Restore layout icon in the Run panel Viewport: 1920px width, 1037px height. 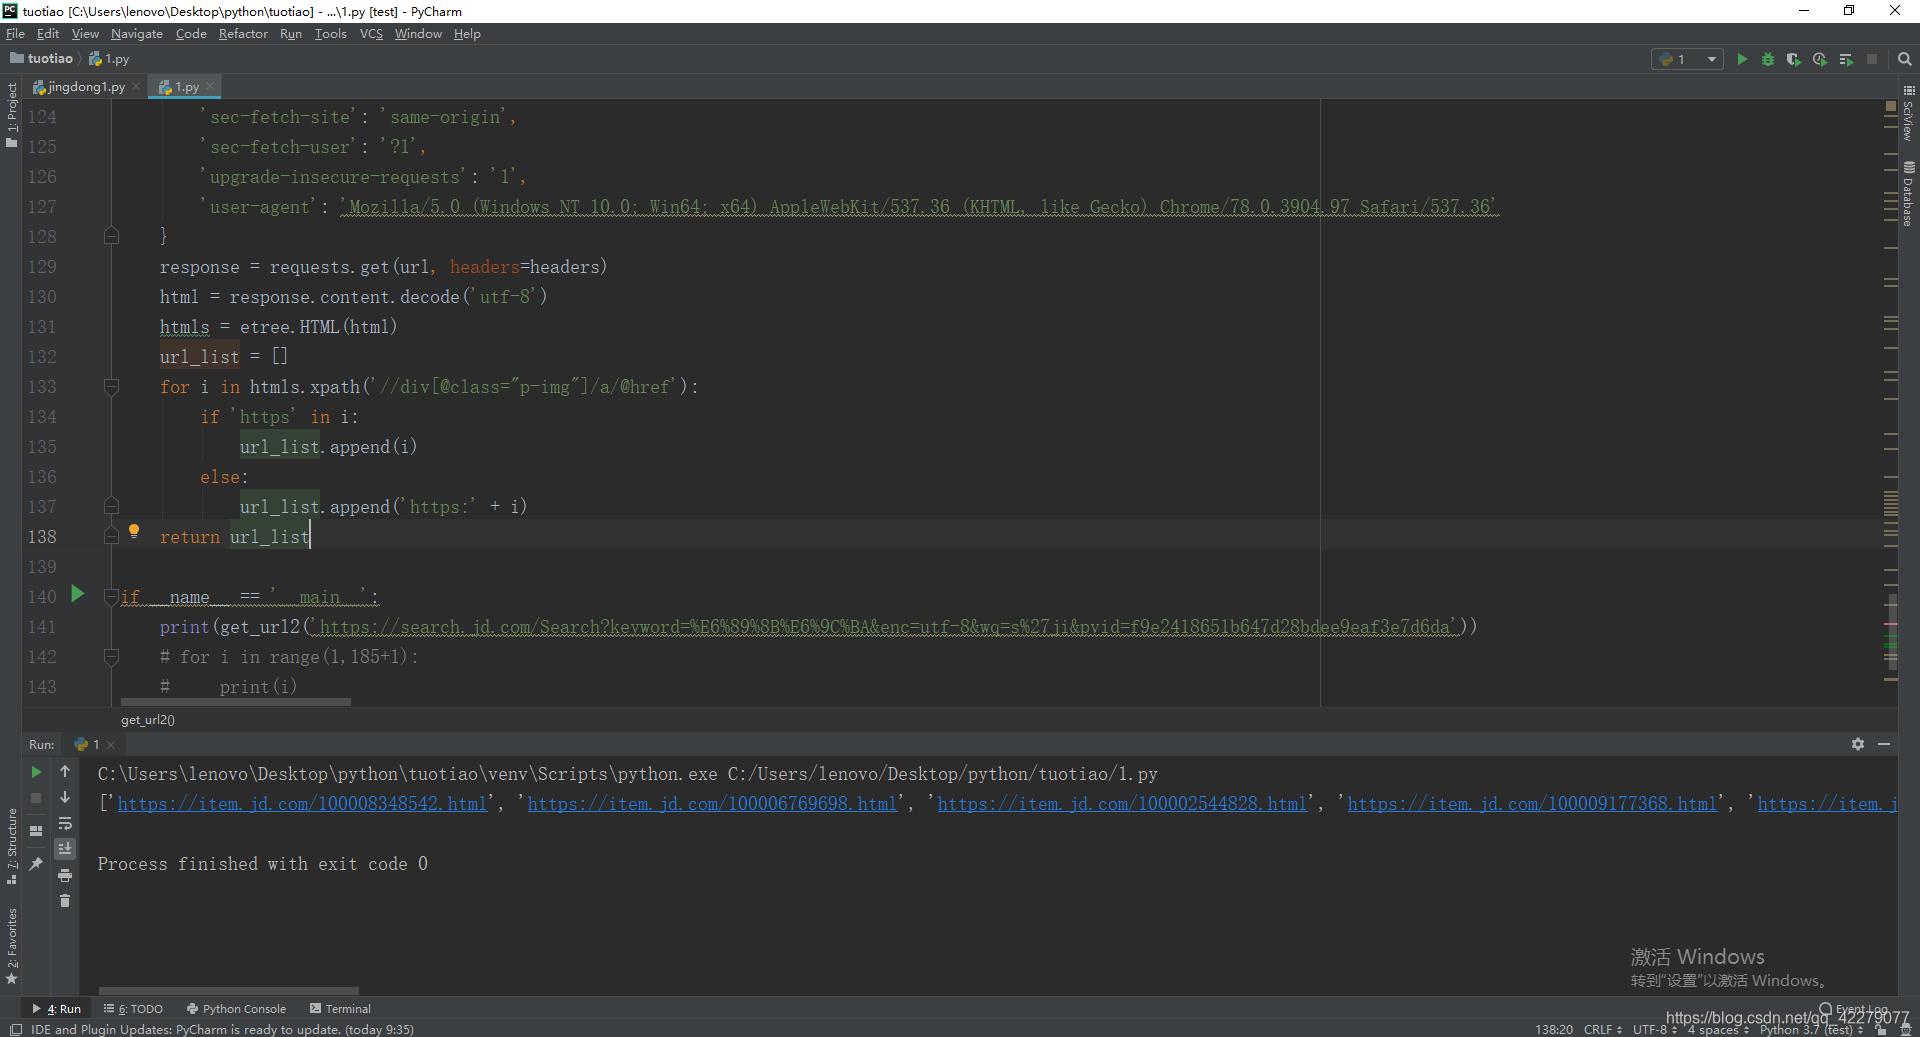tap(36, 831)
